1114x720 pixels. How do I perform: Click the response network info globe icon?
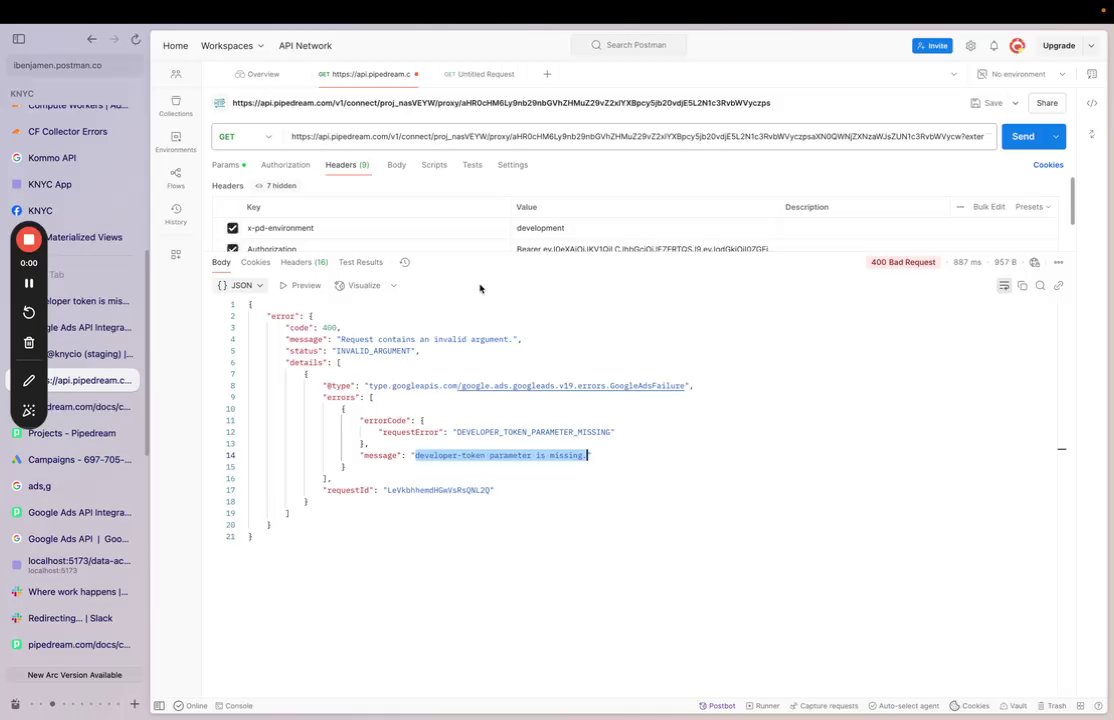click(x=1034, y=262)
